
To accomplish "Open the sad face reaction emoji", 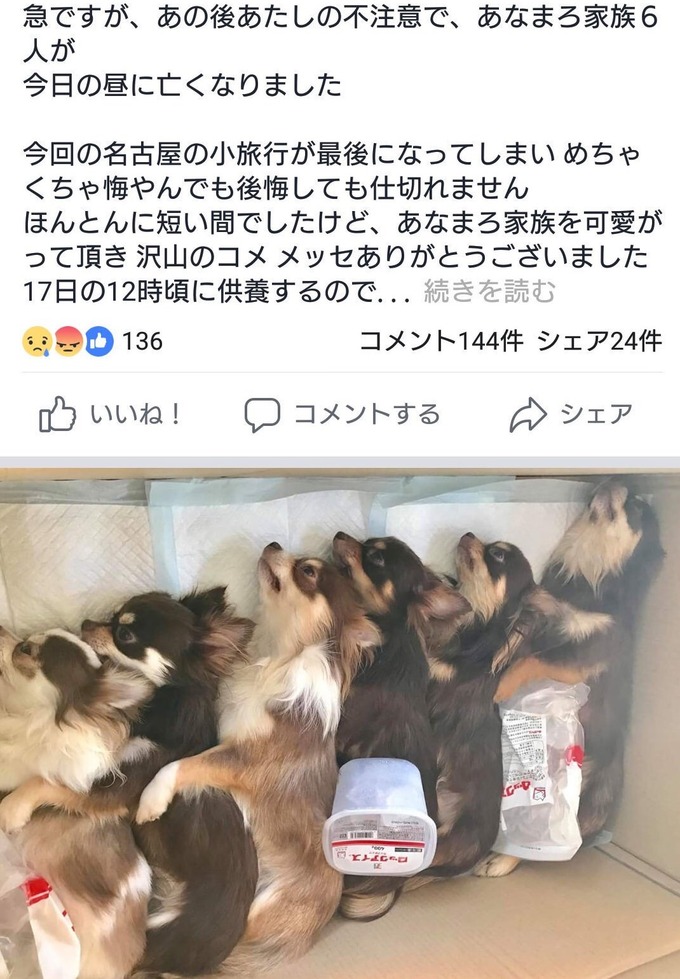I will (x=37, y=342).
